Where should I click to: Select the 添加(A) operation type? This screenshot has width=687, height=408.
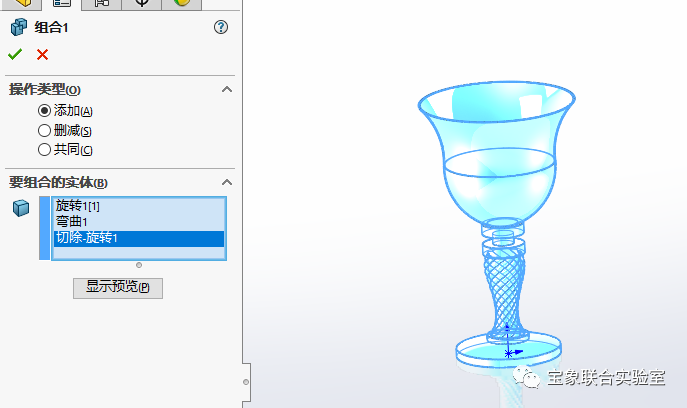point(44,110)
